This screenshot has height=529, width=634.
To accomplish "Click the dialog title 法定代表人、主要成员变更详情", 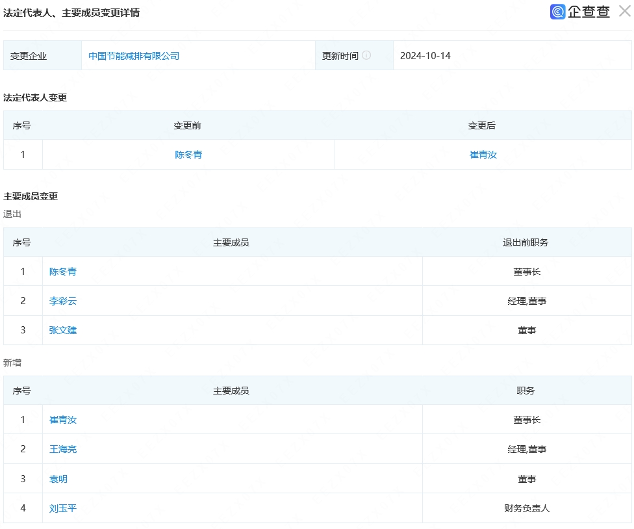I will (x=72, y=13).
